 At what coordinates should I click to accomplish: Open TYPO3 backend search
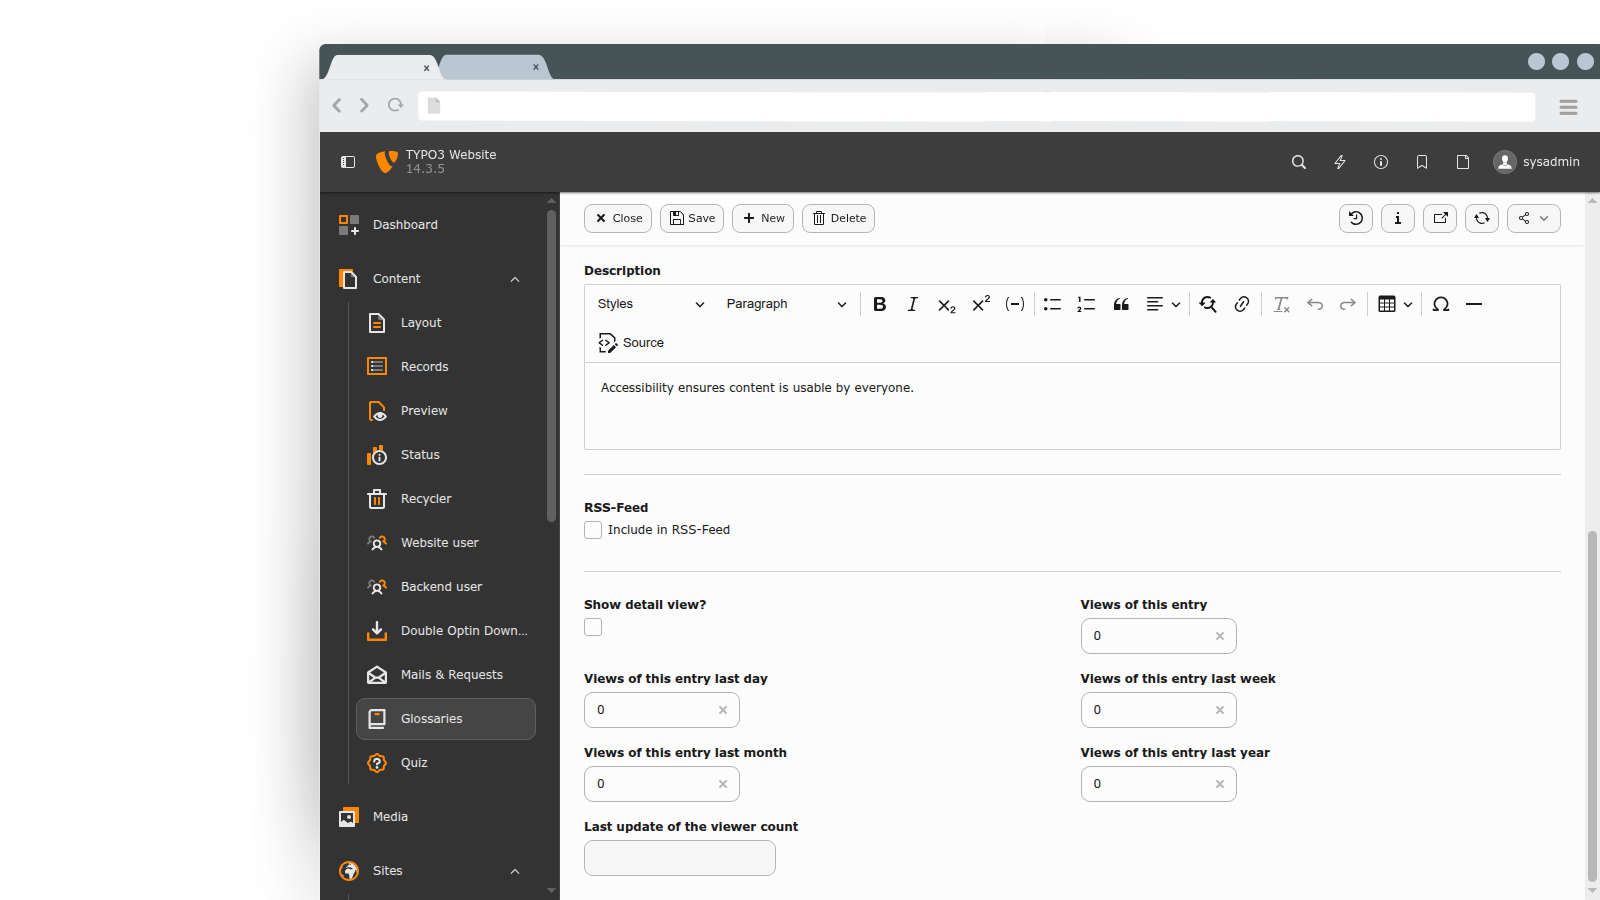pos(1299,162)
